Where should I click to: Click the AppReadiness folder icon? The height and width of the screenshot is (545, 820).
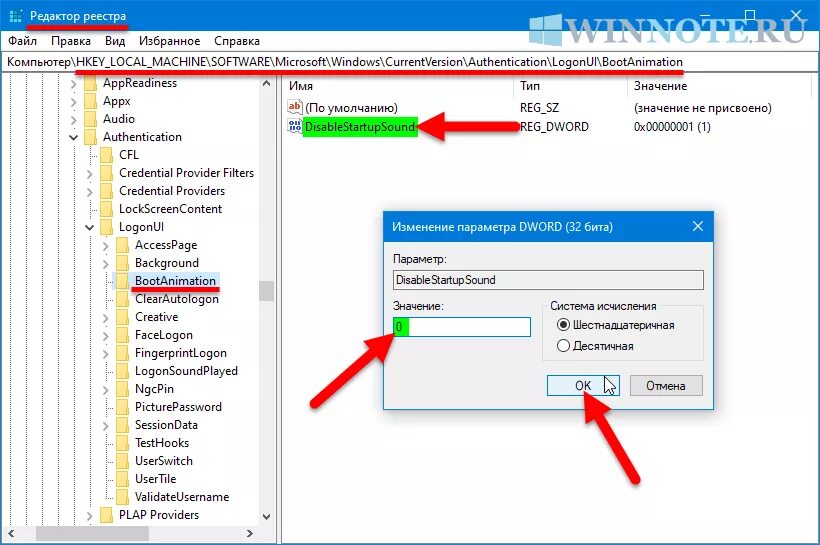point(90,83)
